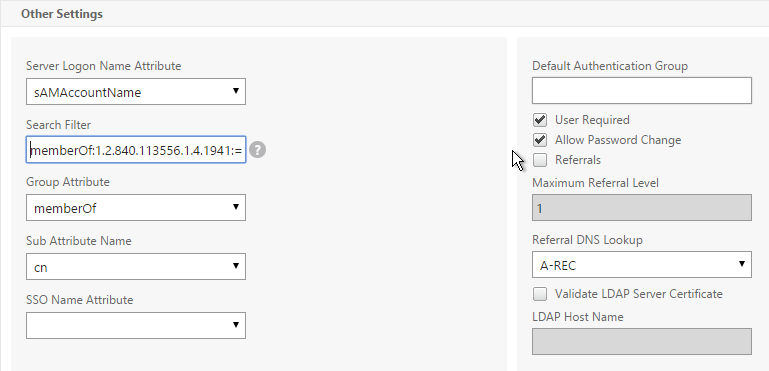Click the Search Filter help question mark icon
Image resolution: width=769 pixels, height=371 pixels.
tap(257, 150)
